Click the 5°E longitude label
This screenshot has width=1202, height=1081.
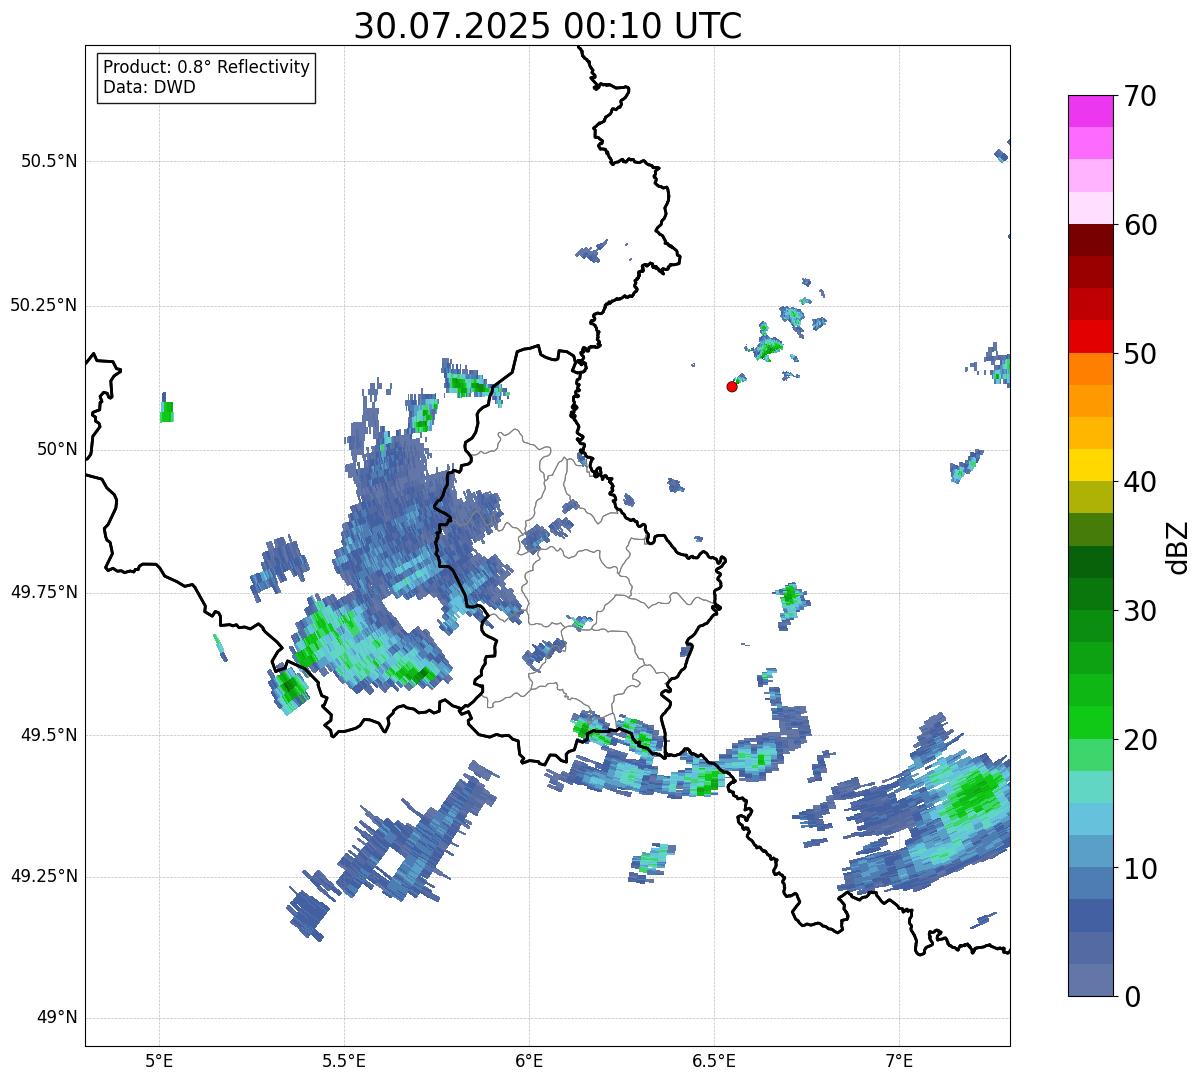tap(159, 1061)
